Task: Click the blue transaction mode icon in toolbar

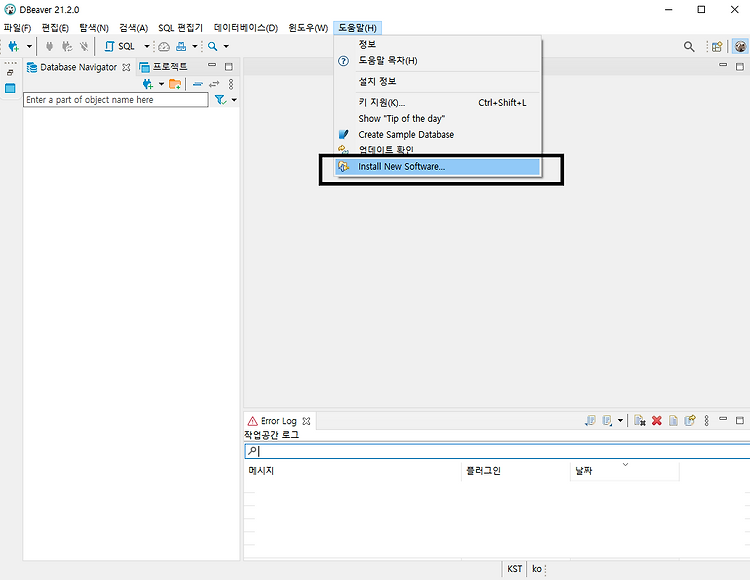Action: 181,46
